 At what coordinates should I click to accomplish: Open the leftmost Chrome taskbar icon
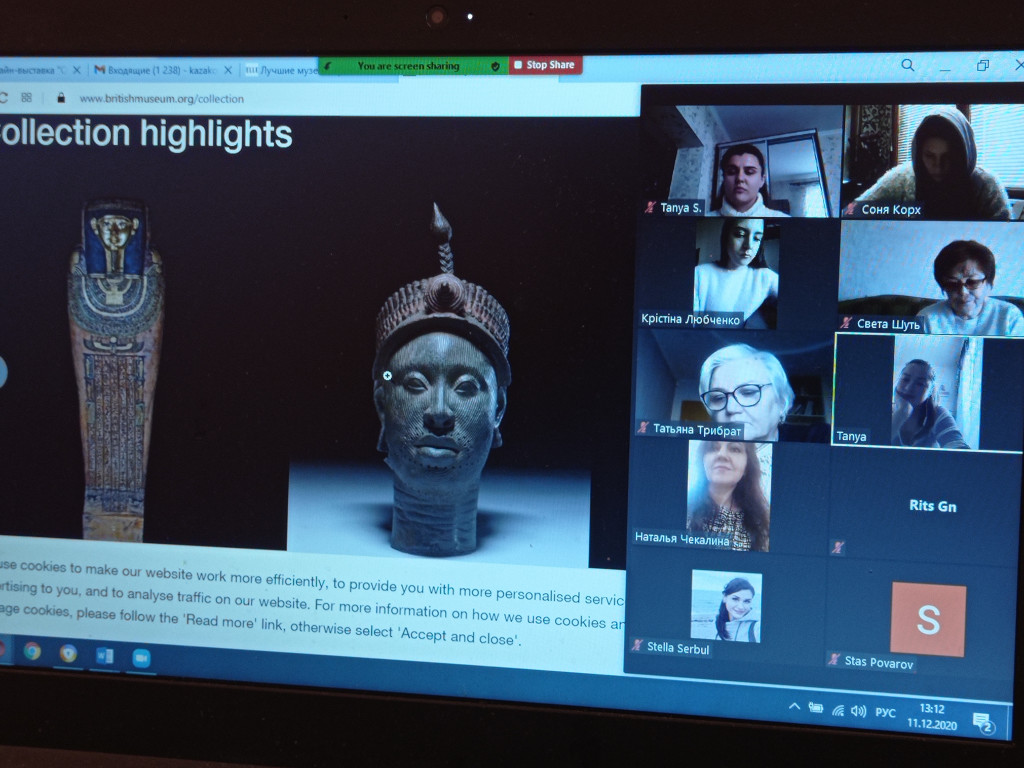pos(32,650)
